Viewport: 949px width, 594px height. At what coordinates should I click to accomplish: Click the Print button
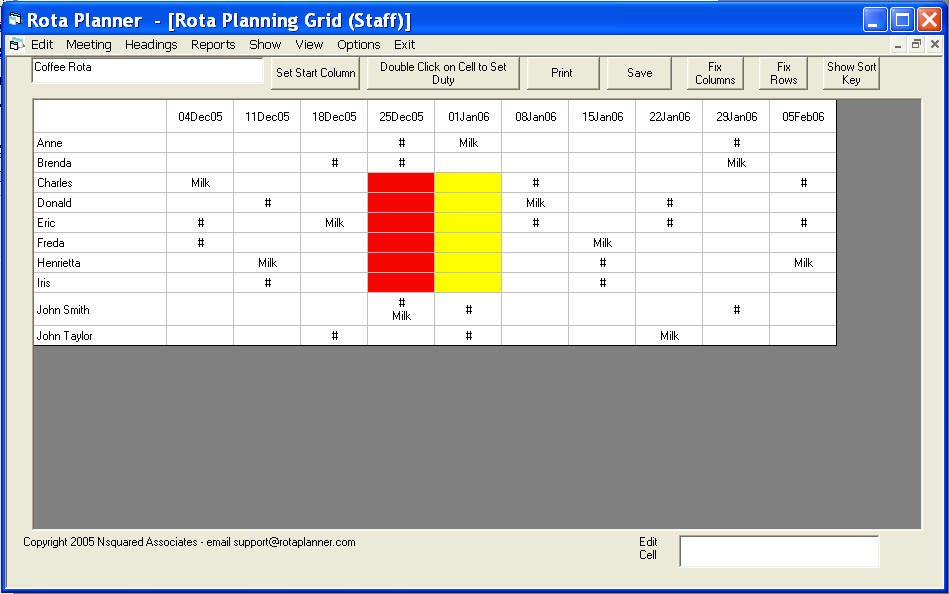[562, 73]
